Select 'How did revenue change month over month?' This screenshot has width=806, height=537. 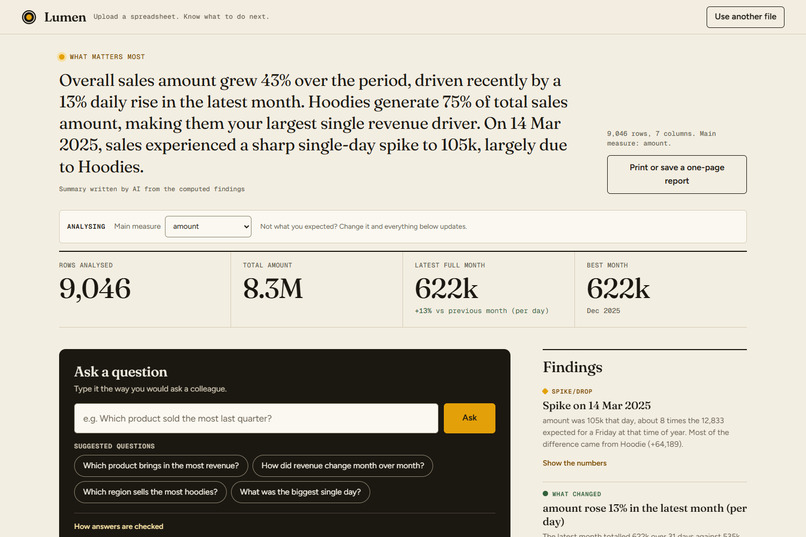tap(342, 466)
